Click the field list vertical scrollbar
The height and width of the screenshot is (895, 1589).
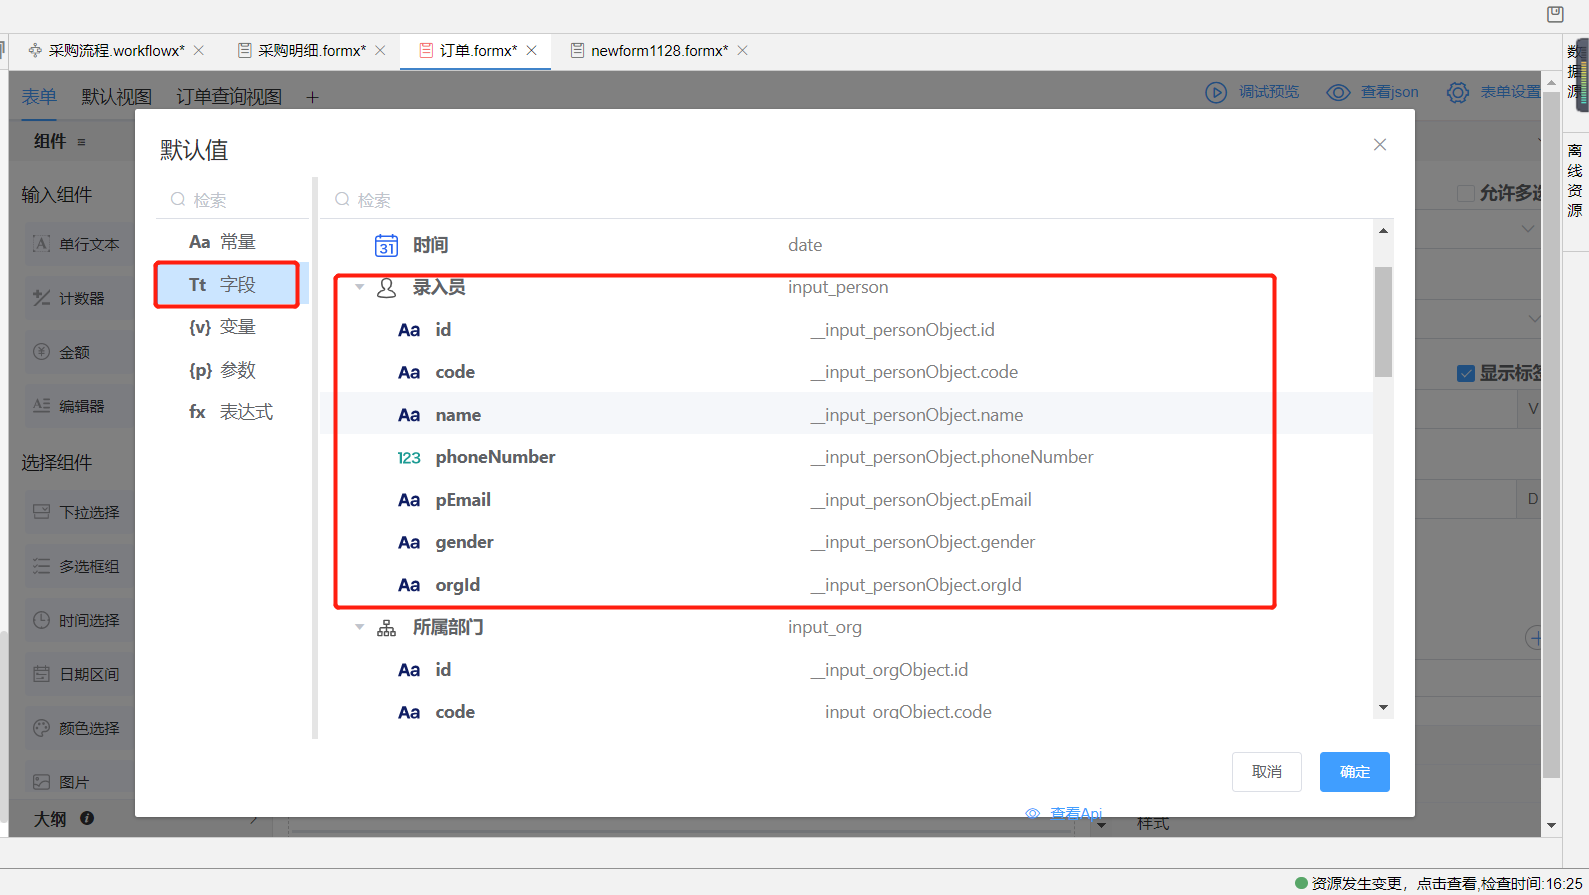[x=1383, y=322]
